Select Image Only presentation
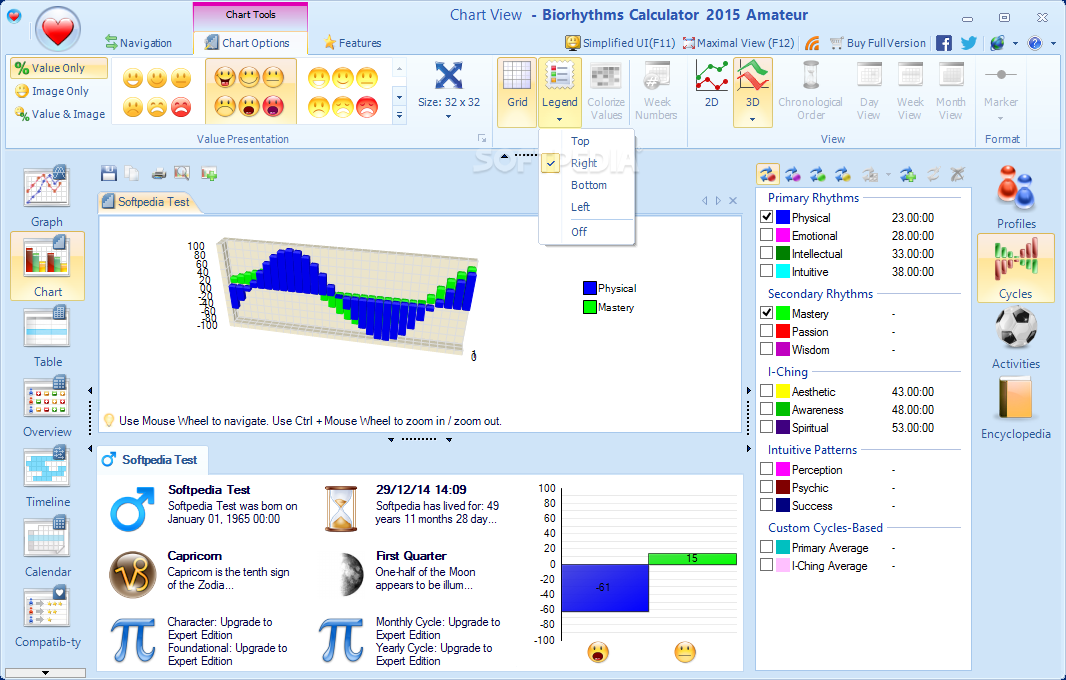This screenshot has height=680, width=1066. click(x=59, y=91)
